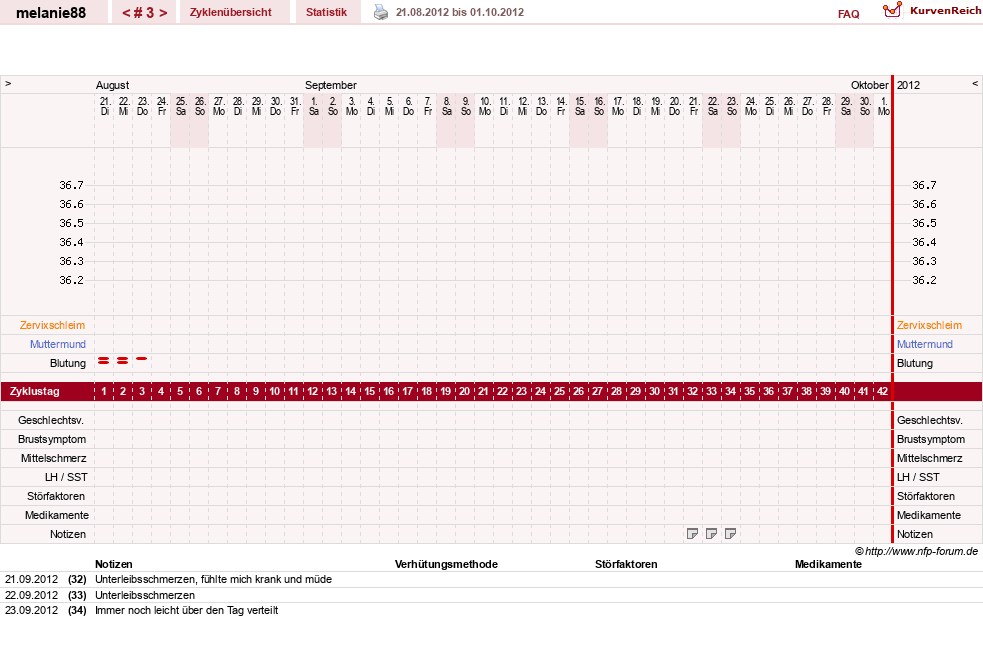
Task: Click the Medikamente heading in notes table
Action: tap(828, 564)
